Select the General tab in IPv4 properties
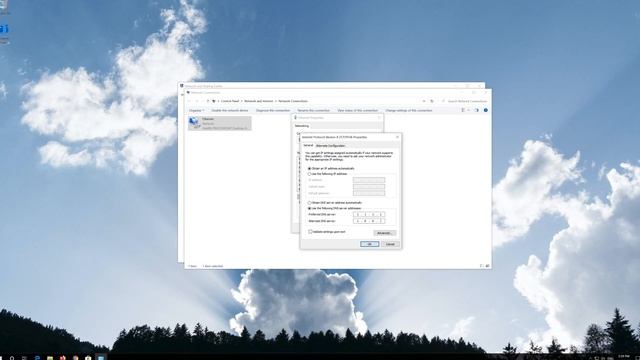 [x=308, y=145]
